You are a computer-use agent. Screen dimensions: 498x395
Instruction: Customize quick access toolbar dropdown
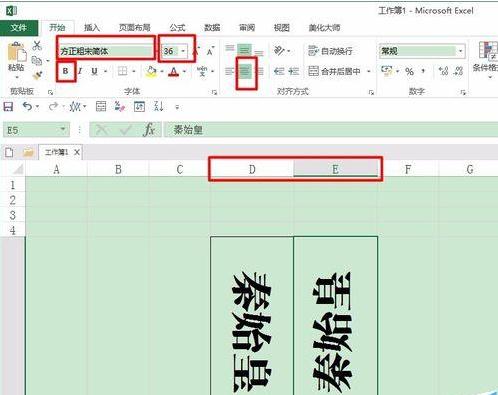(177, 107)
